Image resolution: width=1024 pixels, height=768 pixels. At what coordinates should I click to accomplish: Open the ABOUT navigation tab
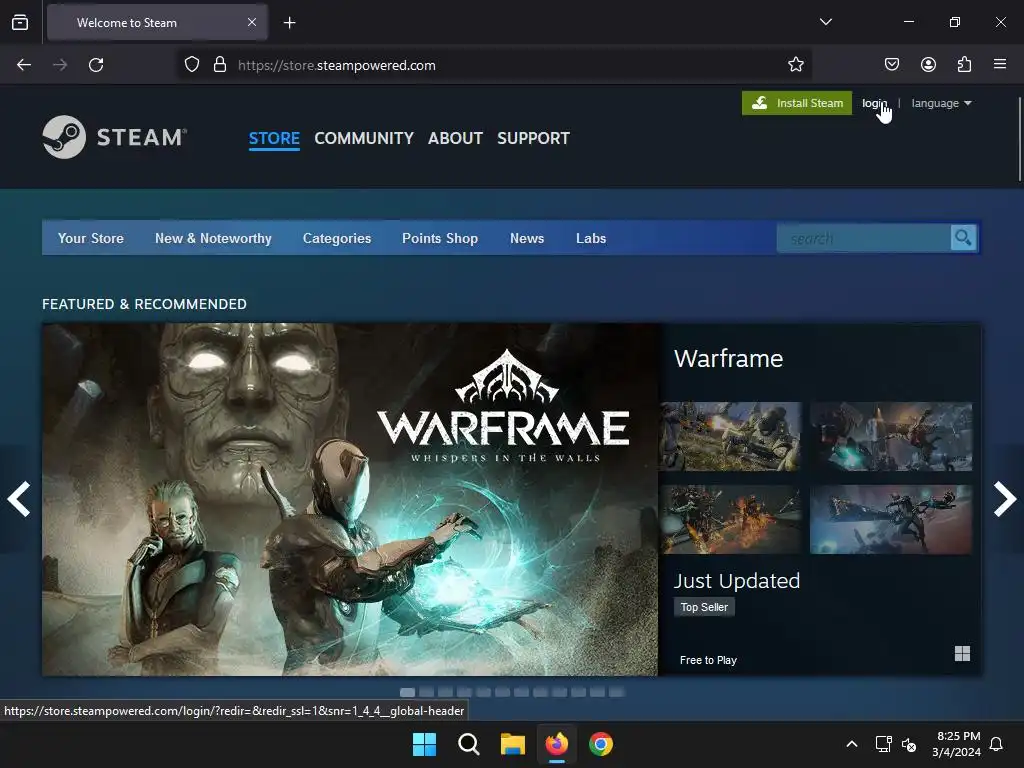(455, 138)
